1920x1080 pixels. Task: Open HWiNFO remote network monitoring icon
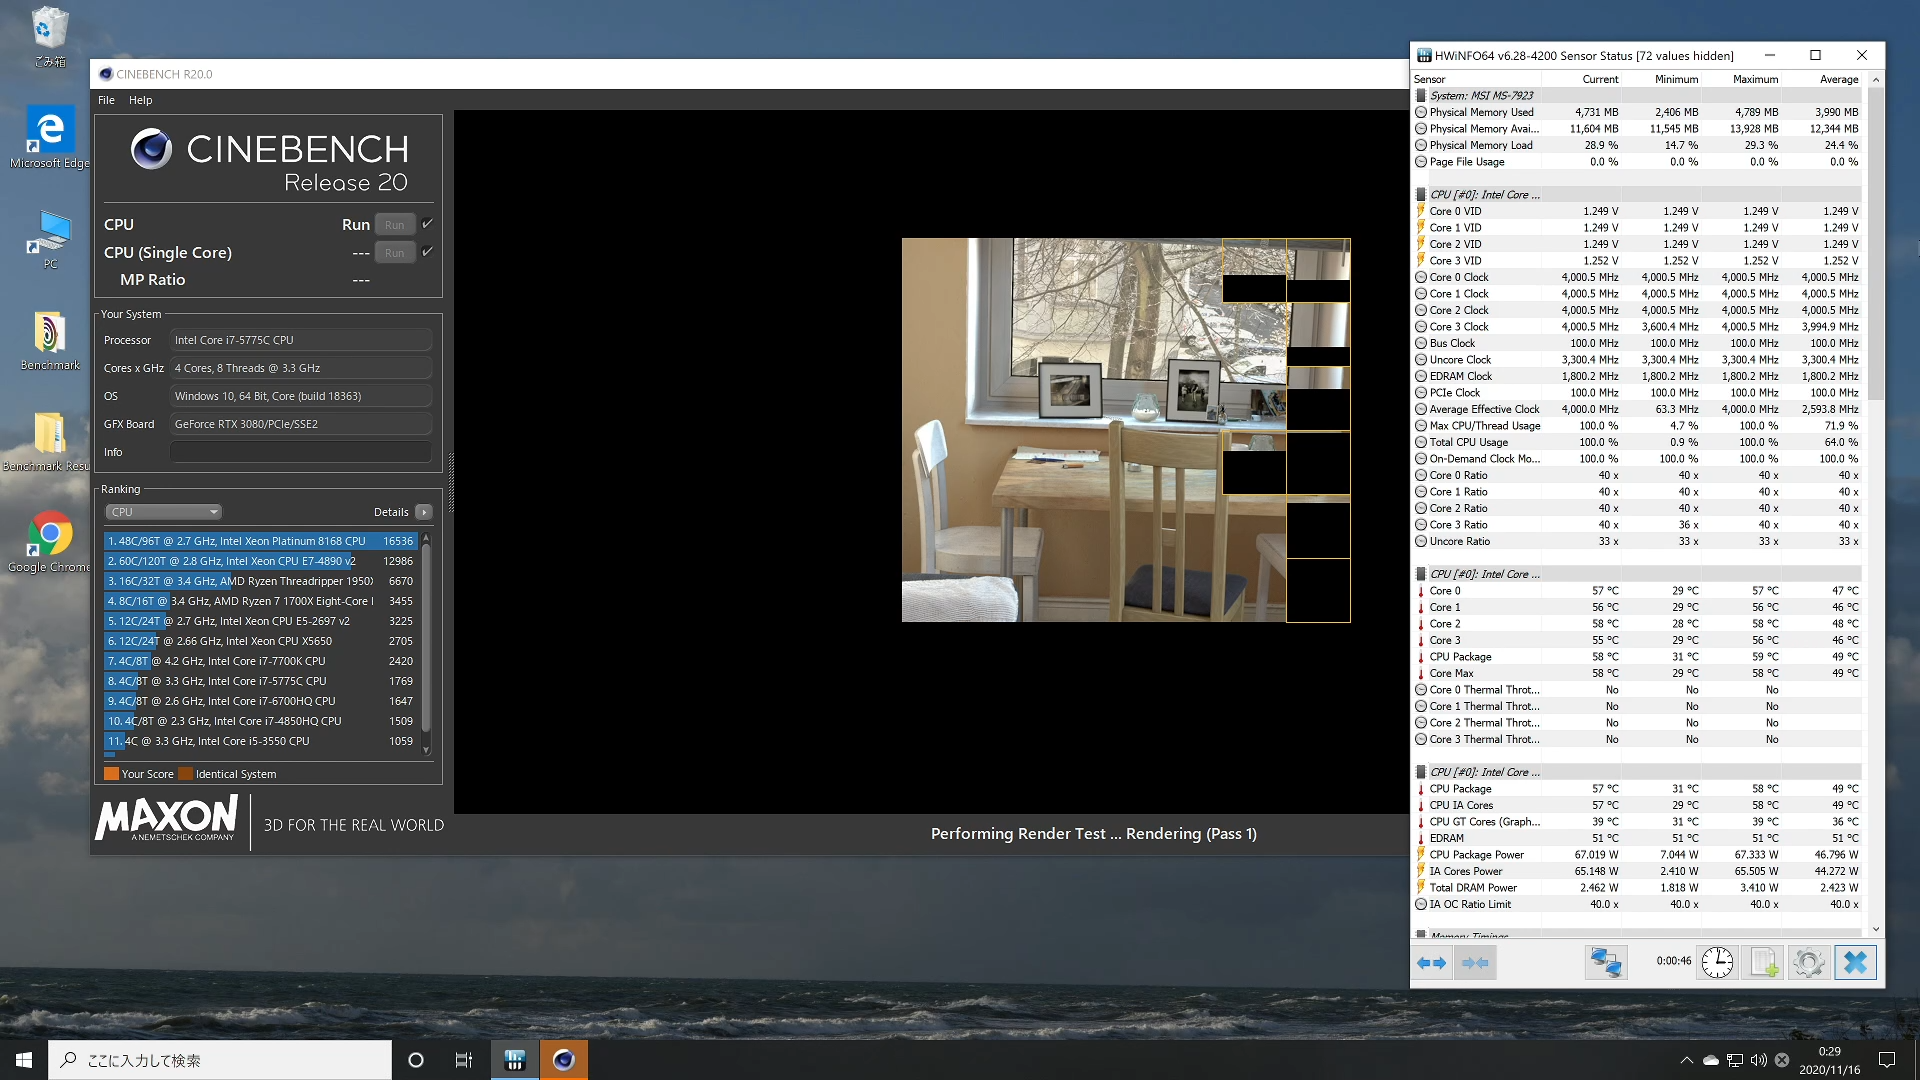tap(1605, 963)
